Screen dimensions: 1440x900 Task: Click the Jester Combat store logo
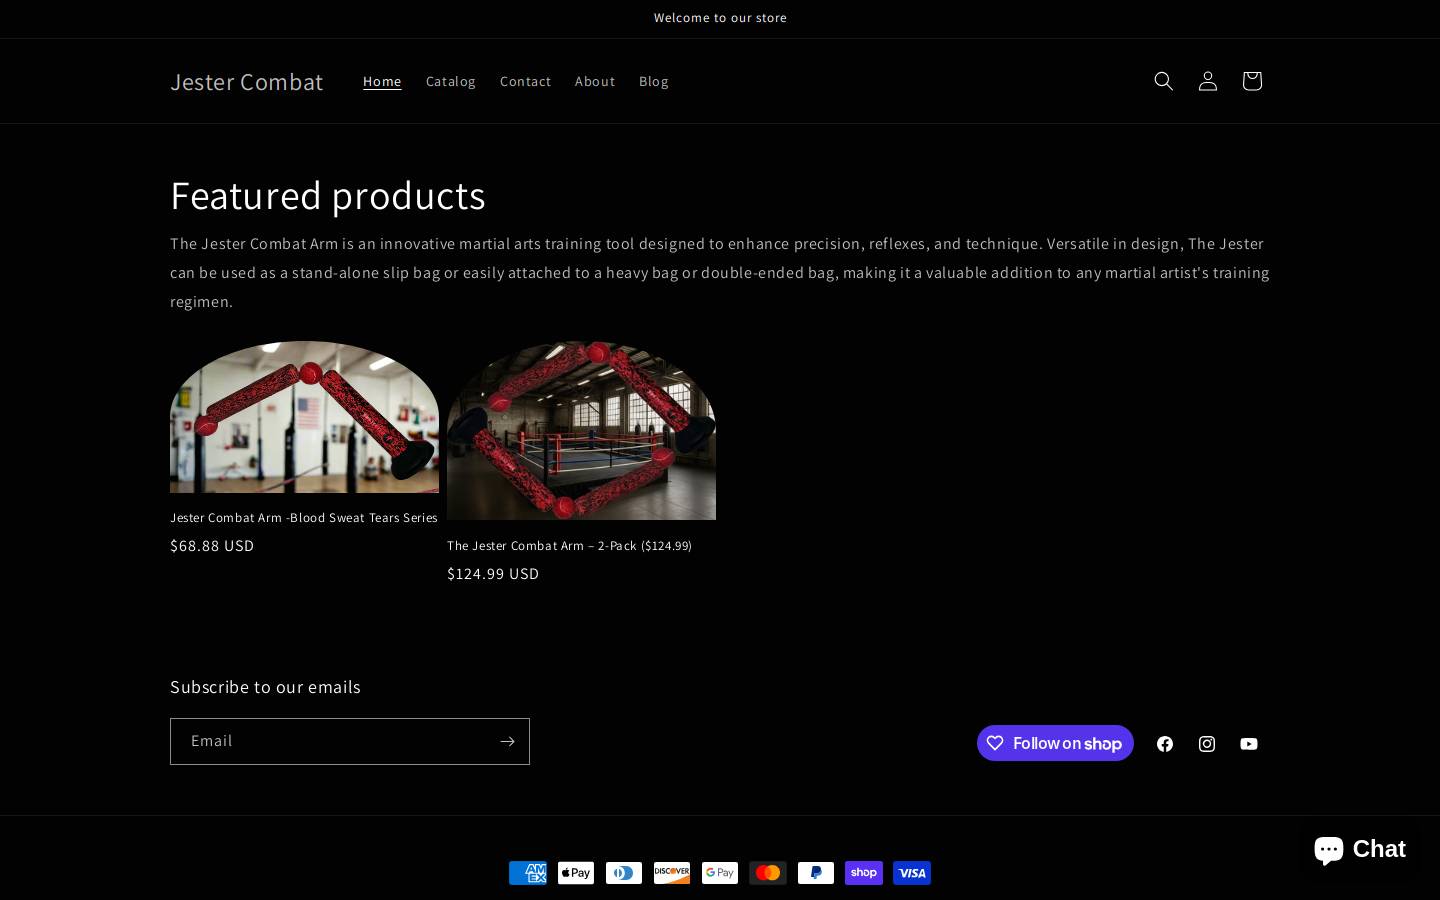pos(247,81)
